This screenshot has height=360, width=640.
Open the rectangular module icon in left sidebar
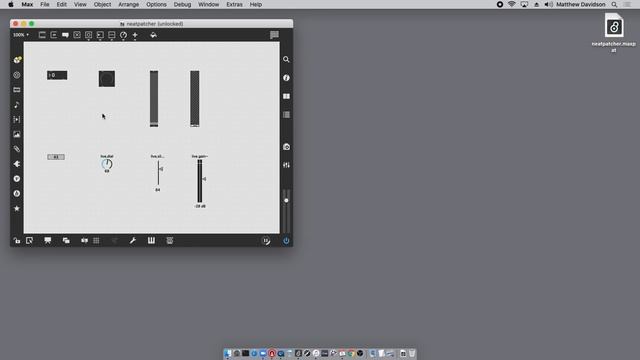17,90
